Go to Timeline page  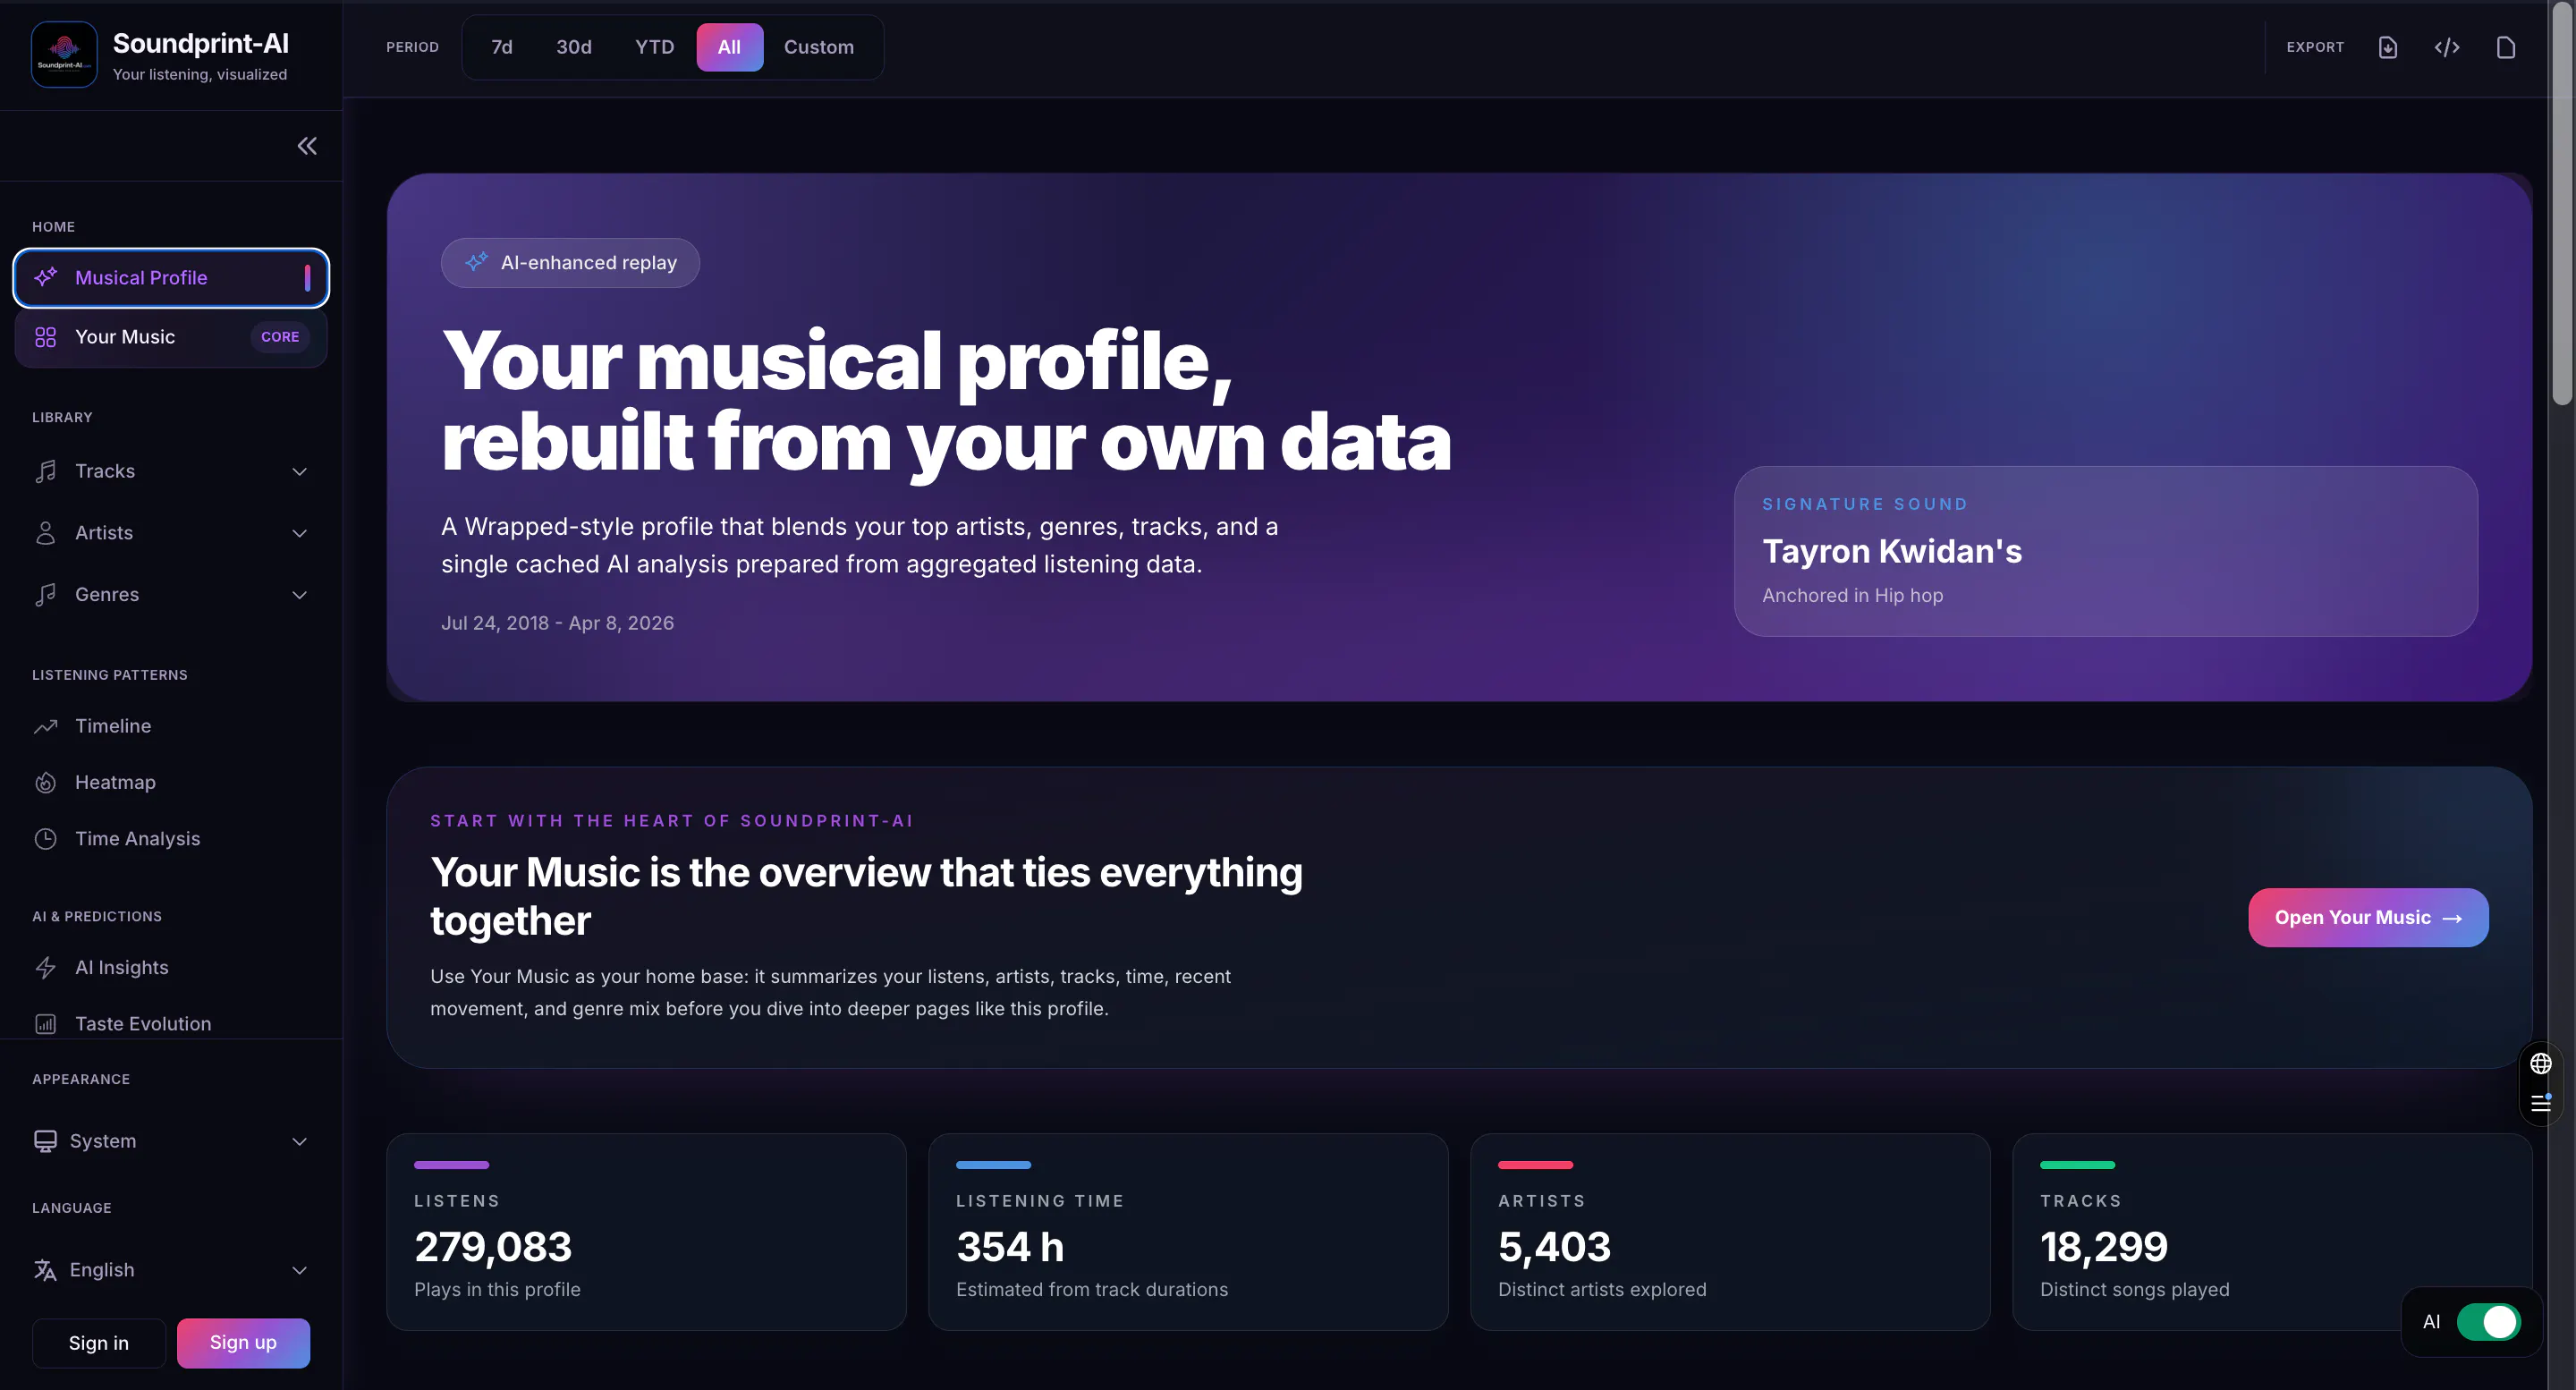pyautogui.click(x=171, y=726)
